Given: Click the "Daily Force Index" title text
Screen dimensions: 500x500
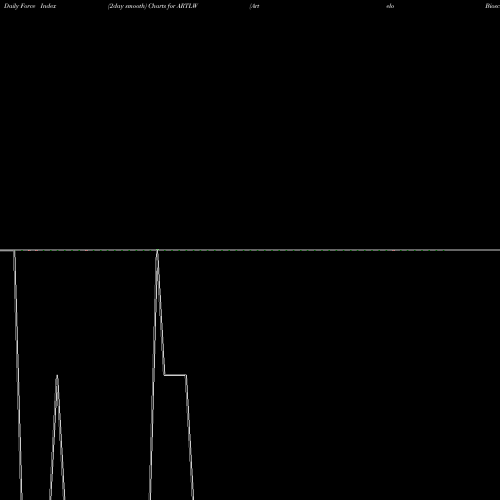Looking at the screenshot, I should [30, 6].
